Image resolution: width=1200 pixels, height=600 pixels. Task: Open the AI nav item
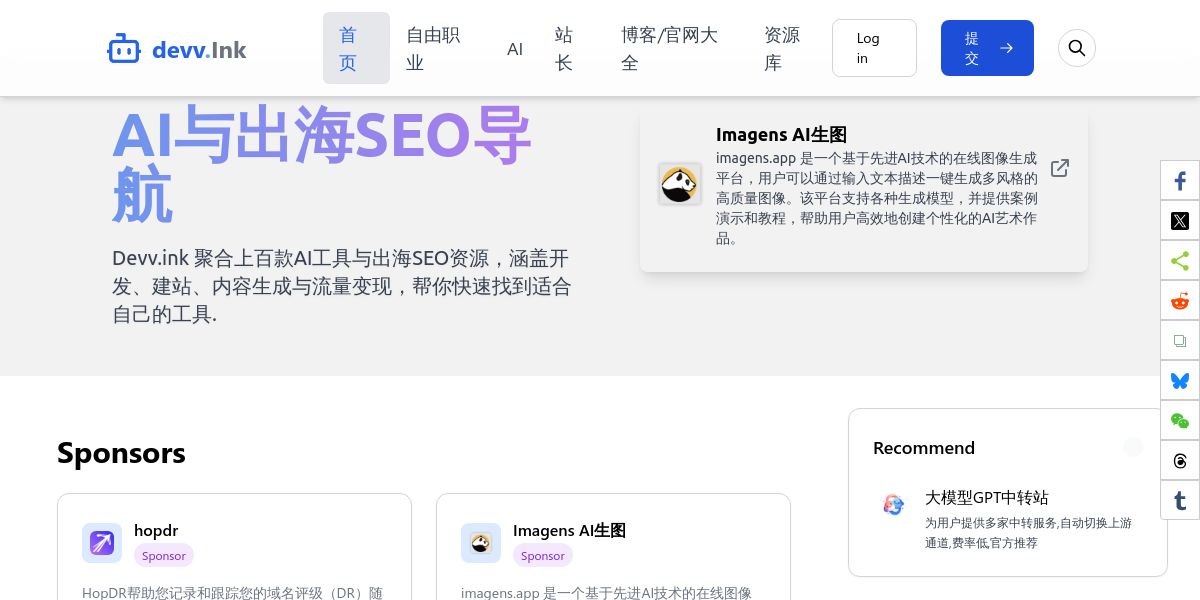(515, 48)
